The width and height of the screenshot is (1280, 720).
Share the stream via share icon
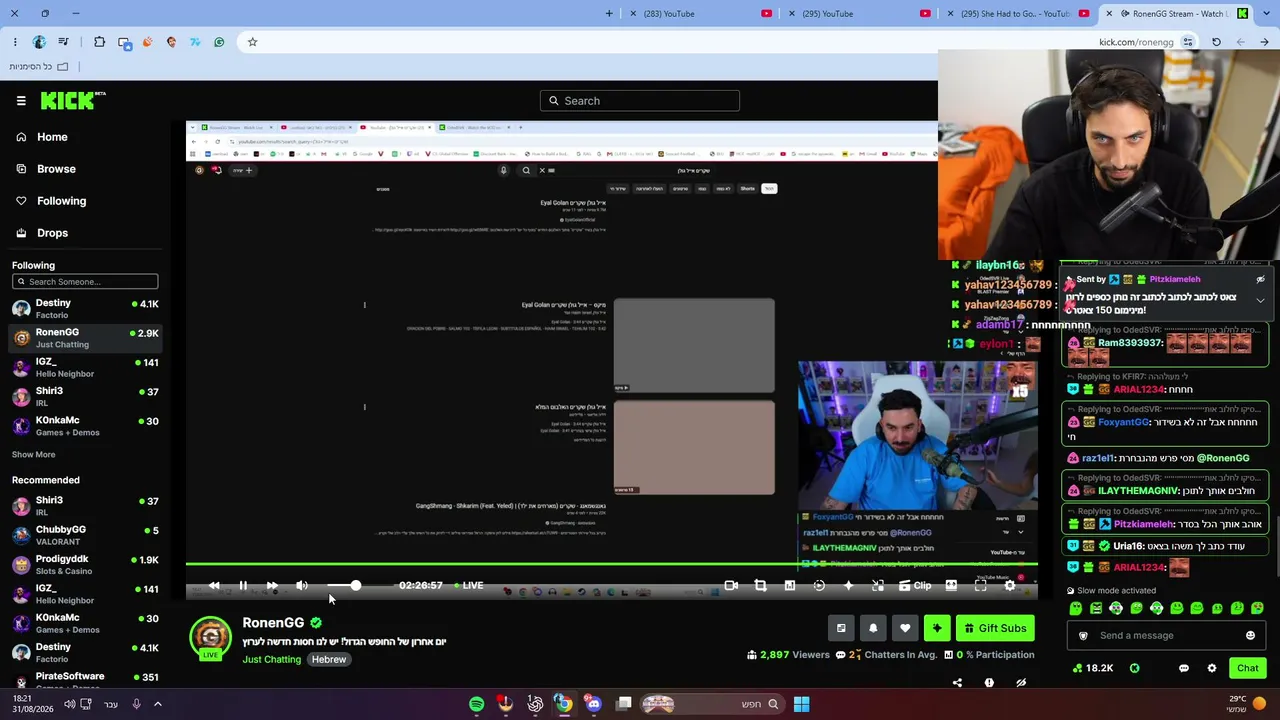pos(957,683)
